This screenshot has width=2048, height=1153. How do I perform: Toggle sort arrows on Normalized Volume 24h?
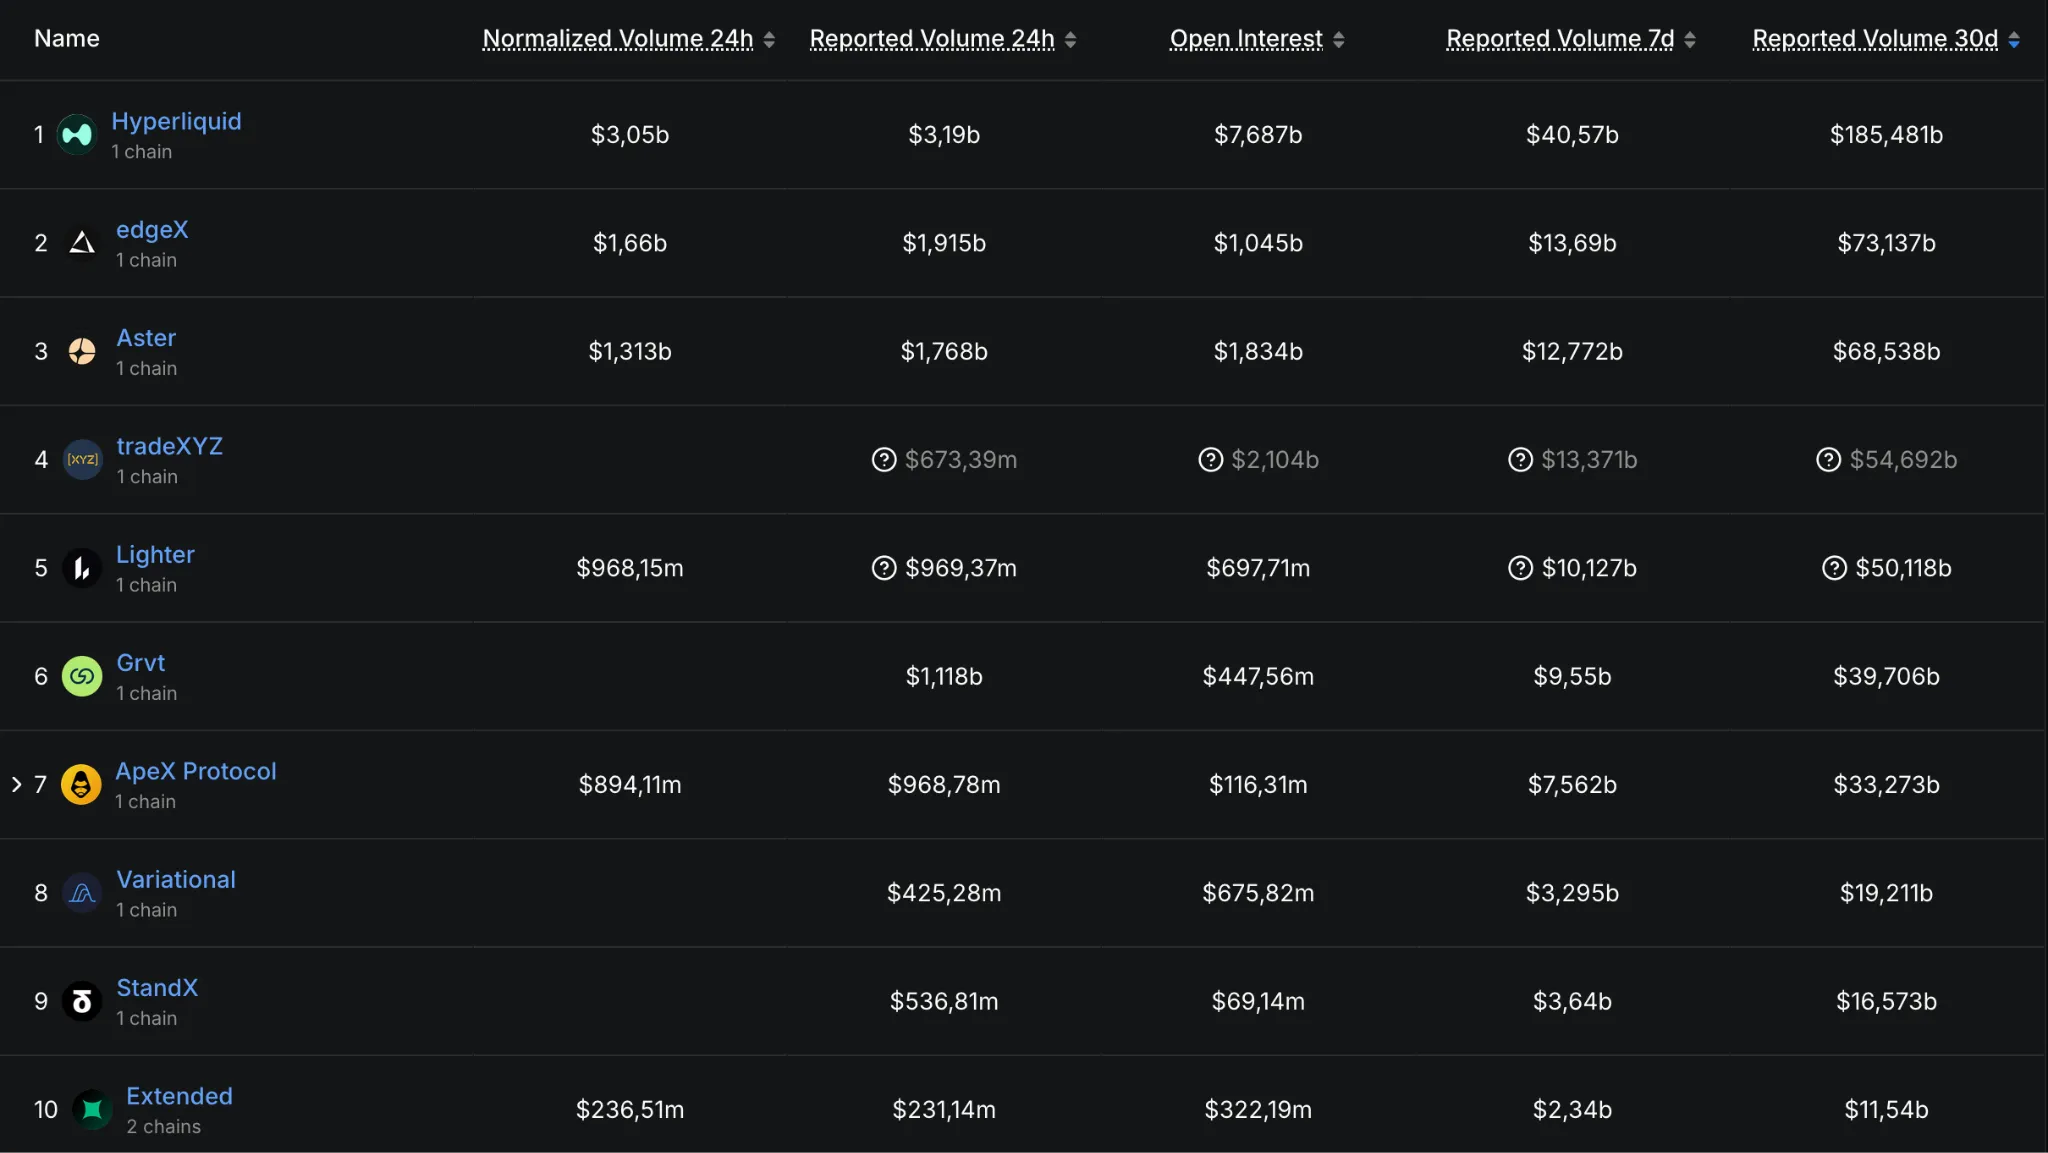pyautogui.click(x=770, y=38)
